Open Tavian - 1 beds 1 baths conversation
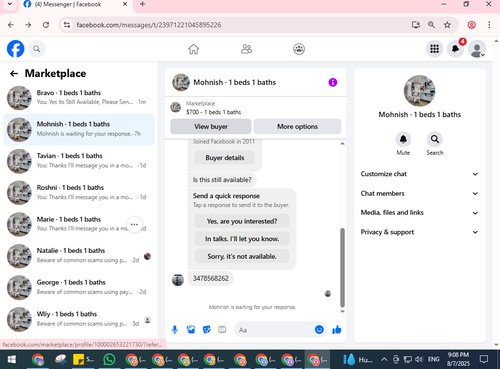 pos(79,161)
